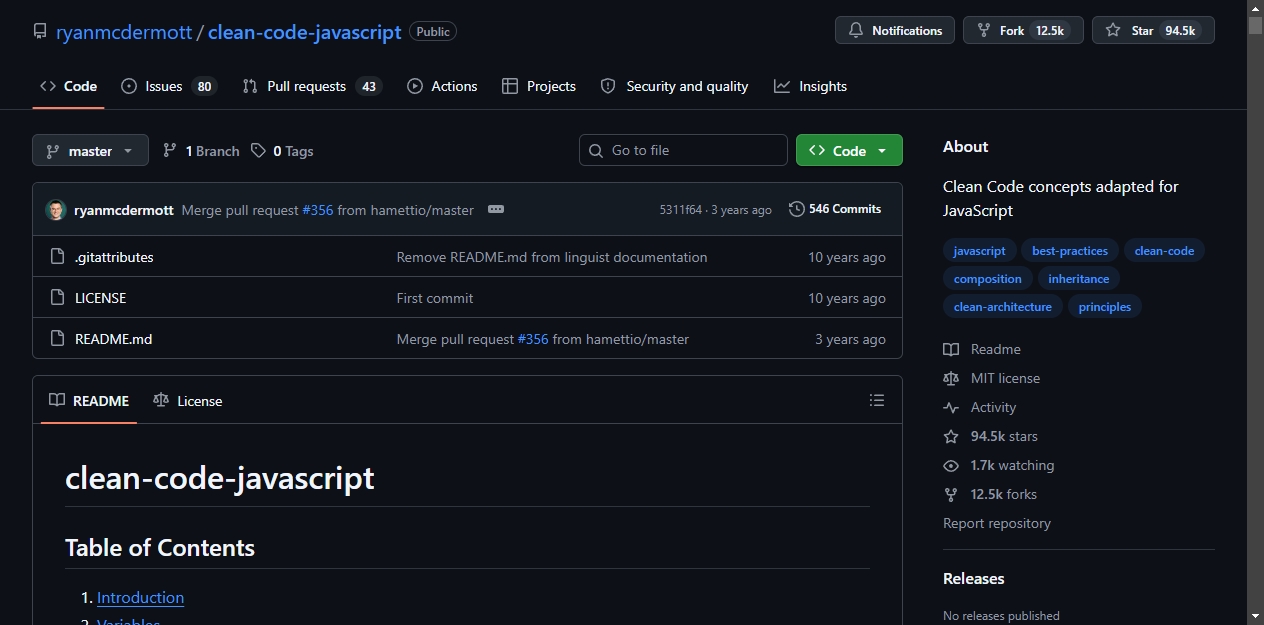This screenshot has height=625, width=1264.
Task: Click the composition topic tag
Action: pos(988,279)
